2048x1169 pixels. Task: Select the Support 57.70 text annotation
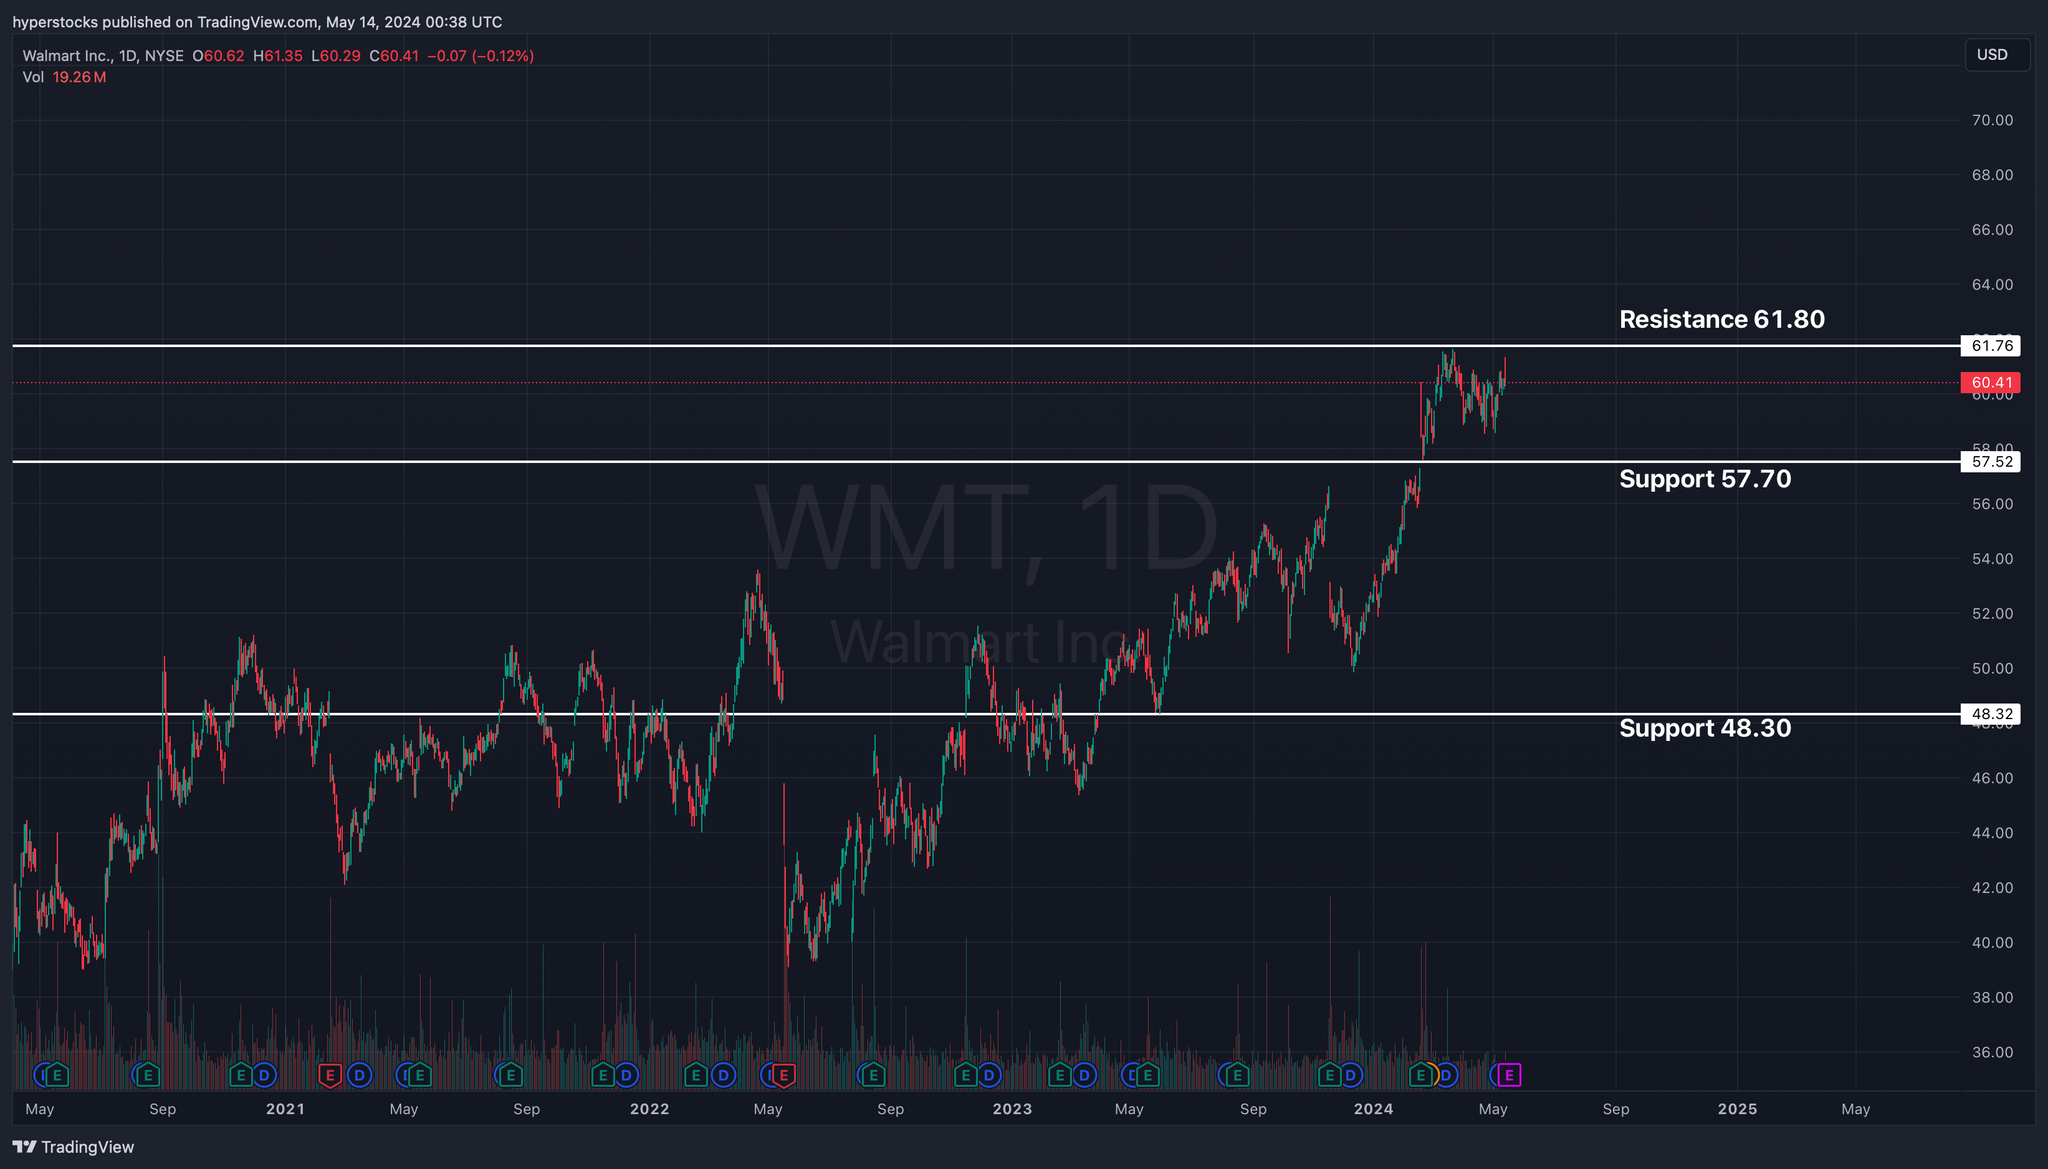click(x=1704, y=479)
